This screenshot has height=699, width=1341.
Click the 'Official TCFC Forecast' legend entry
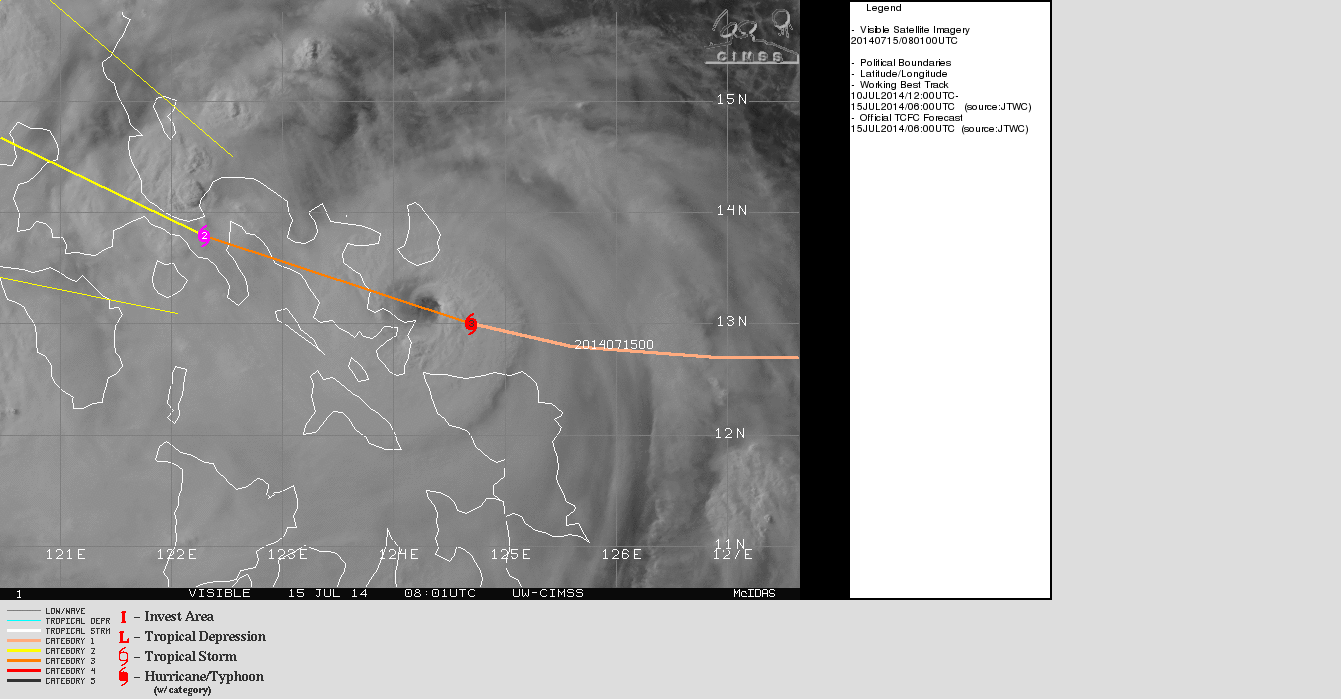click(x=912, y=118)
